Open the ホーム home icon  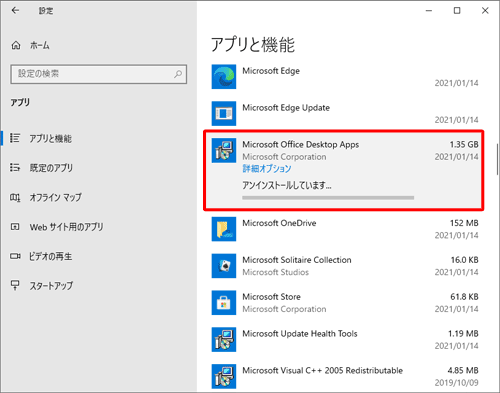pos(16,45)
